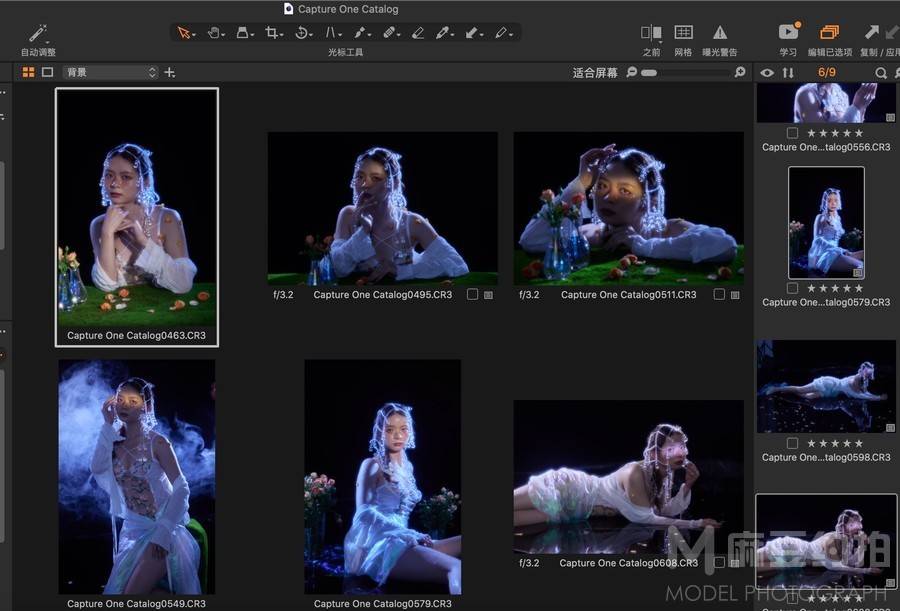Click the Capture One Catalog0549.CR3 filename
Viewport: 900px width, 611px height.
(136, 604)
